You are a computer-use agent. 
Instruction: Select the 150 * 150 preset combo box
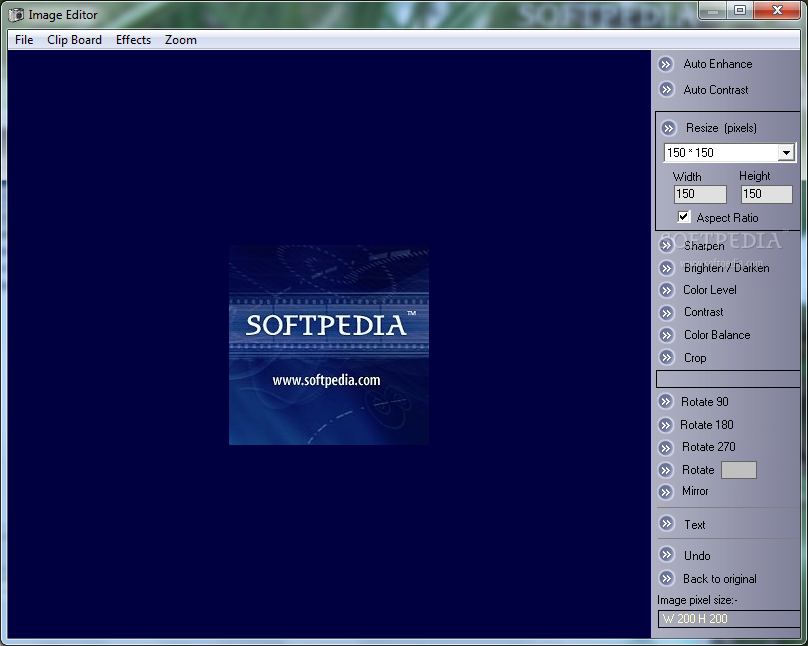[729, 152]
